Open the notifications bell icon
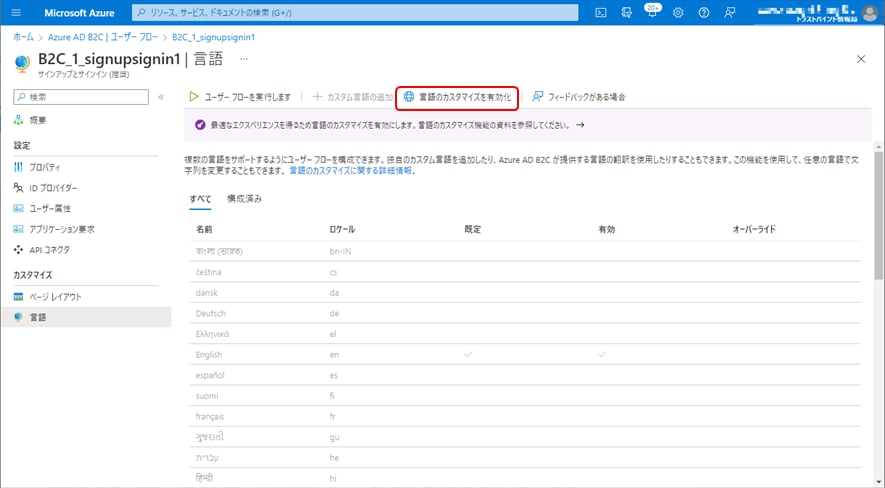This screenshot has width=885, height=488. pos(652,12)
